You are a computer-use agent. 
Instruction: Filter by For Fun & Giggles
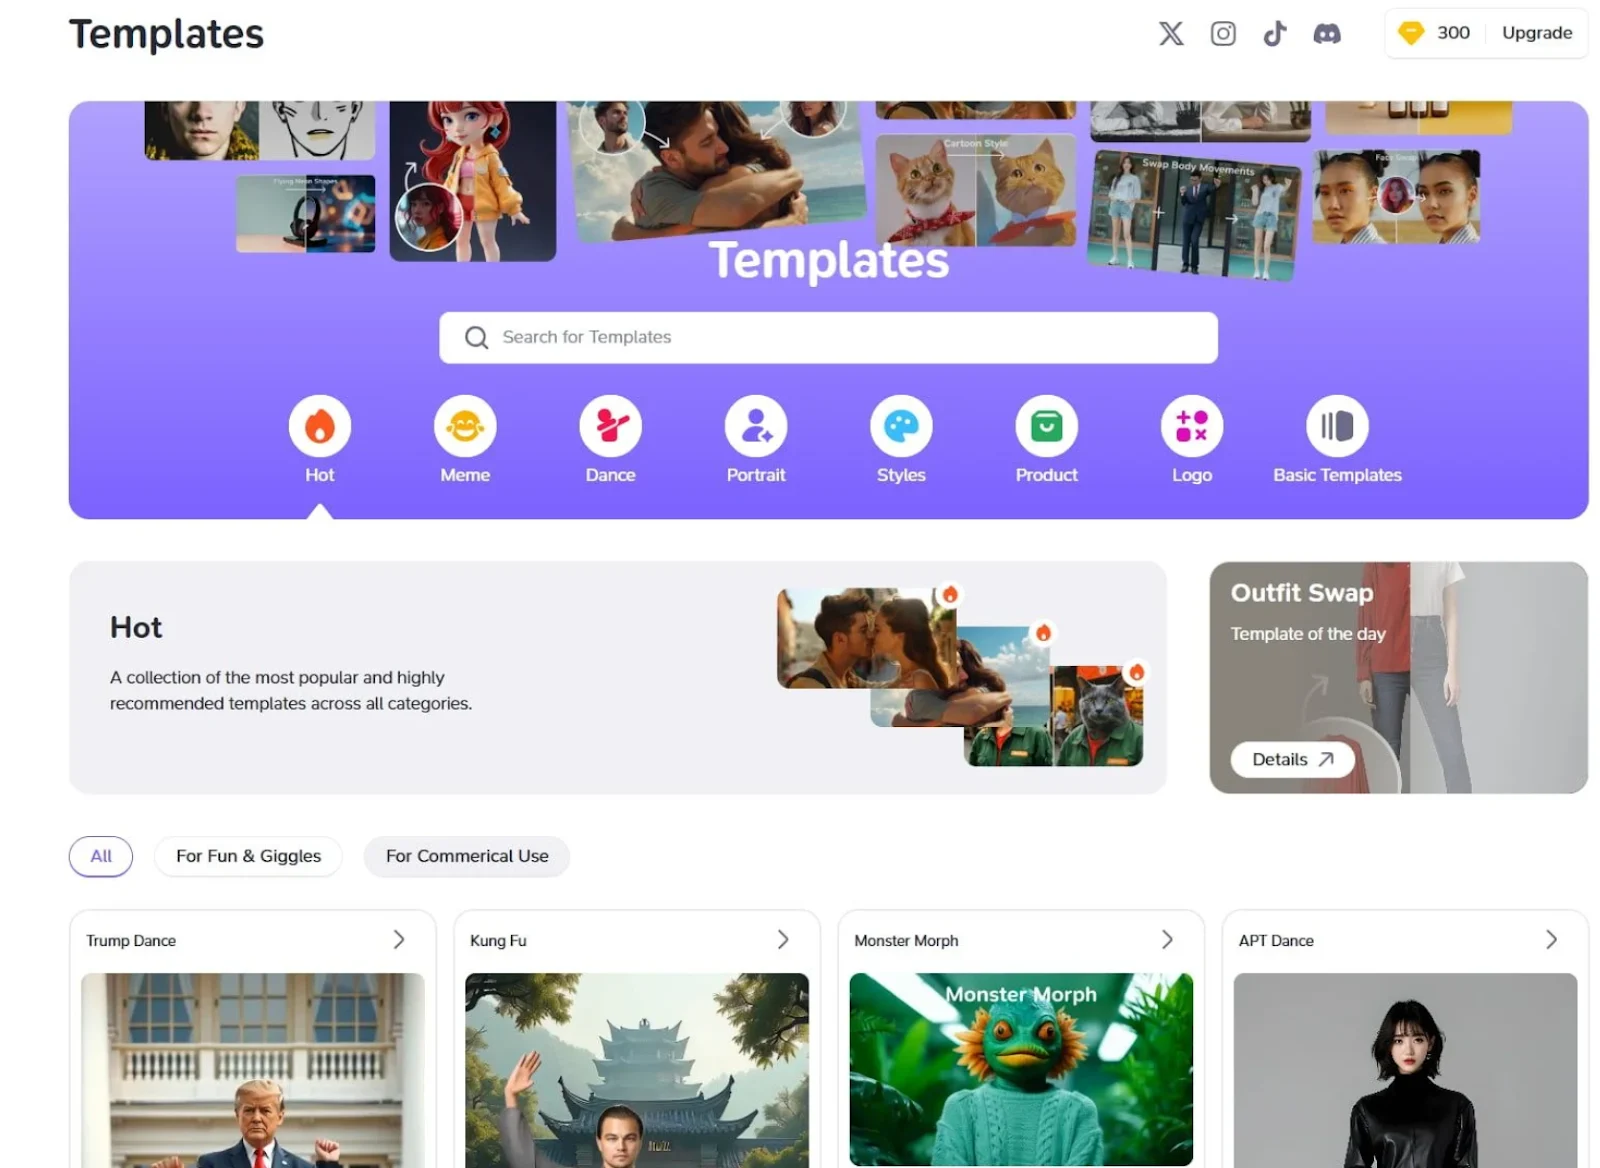[248, 856]
